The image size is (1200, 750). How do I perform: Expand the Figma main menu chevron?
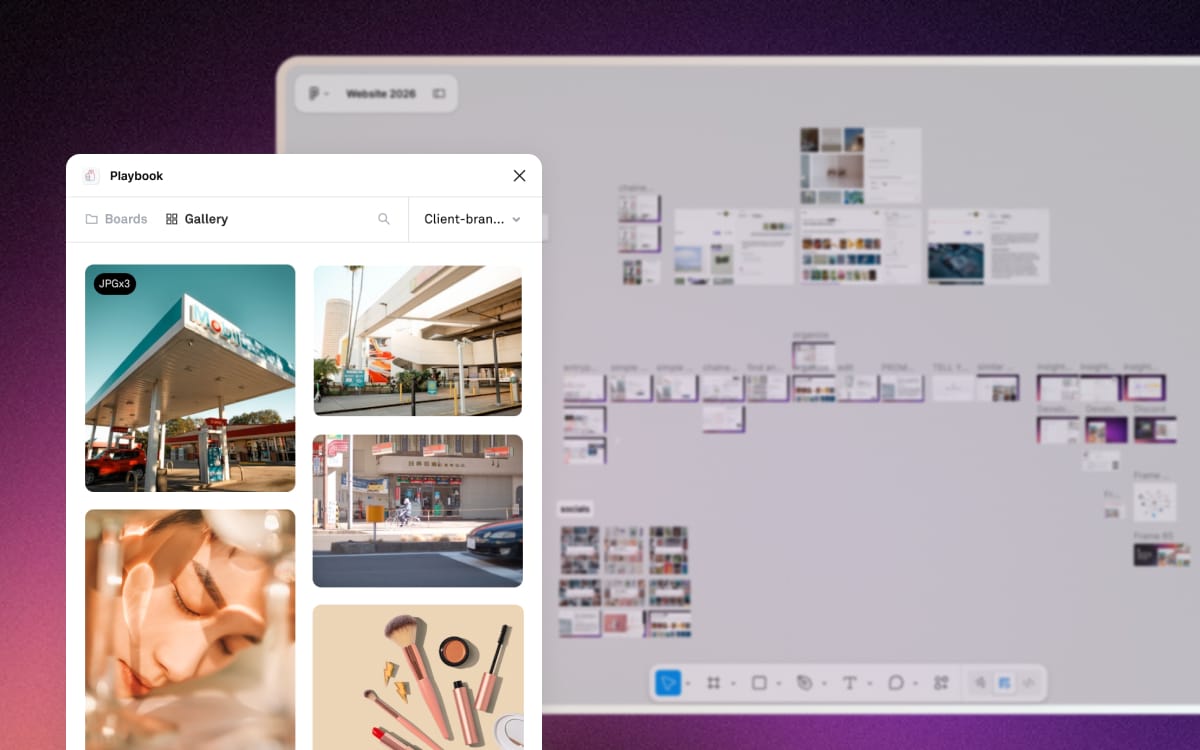click(x=327, y=94)
